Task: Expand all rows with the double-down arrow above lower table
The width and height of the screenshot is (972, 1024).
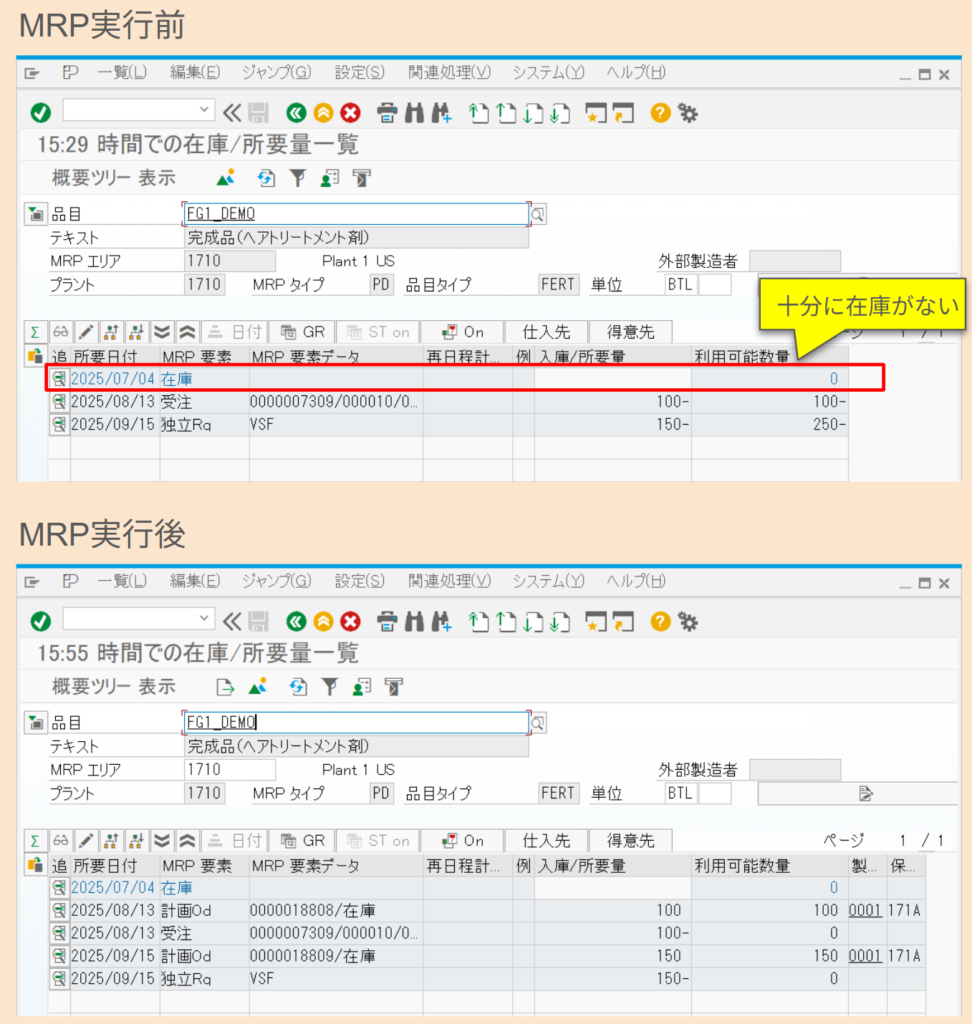Action: (162, 840)
